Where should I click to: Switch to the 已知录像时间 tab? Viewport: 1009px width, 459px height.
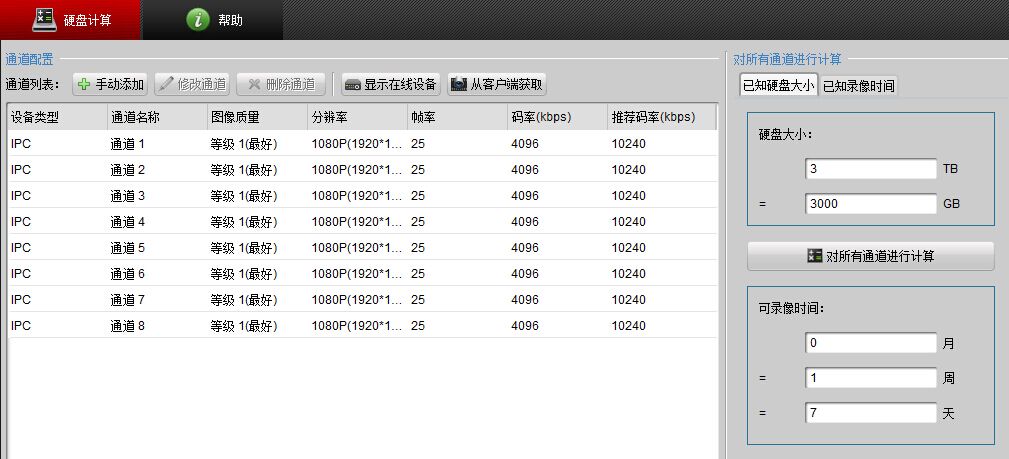(858, 86)
